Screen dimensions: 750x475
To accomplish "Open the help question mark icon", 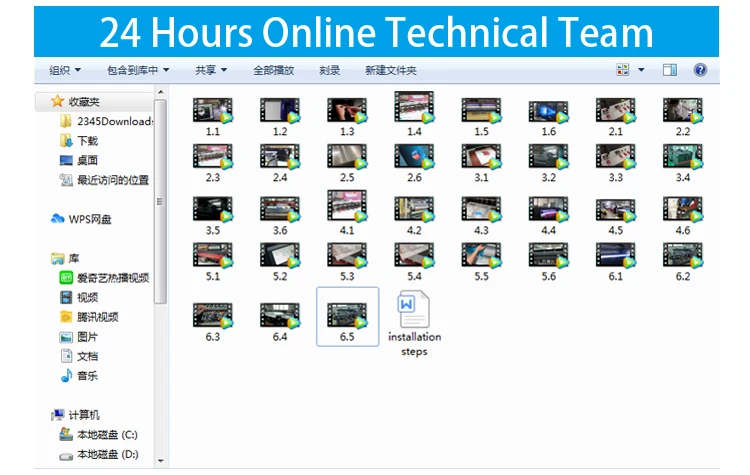I will tap(700, 70).
